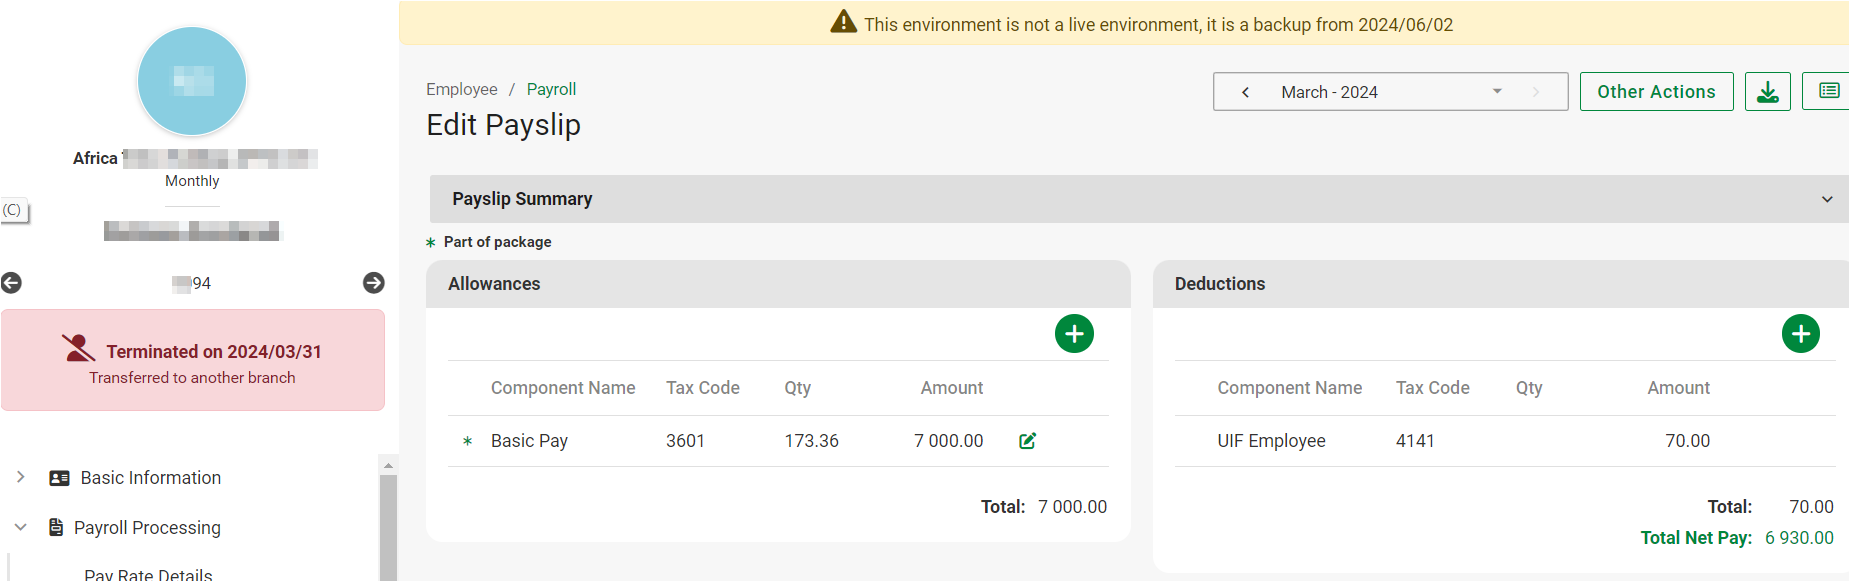The height and width of the screenshot is (582, 1850).
Task: Expand the Payslip Summary section
Action: [1826, 199]
